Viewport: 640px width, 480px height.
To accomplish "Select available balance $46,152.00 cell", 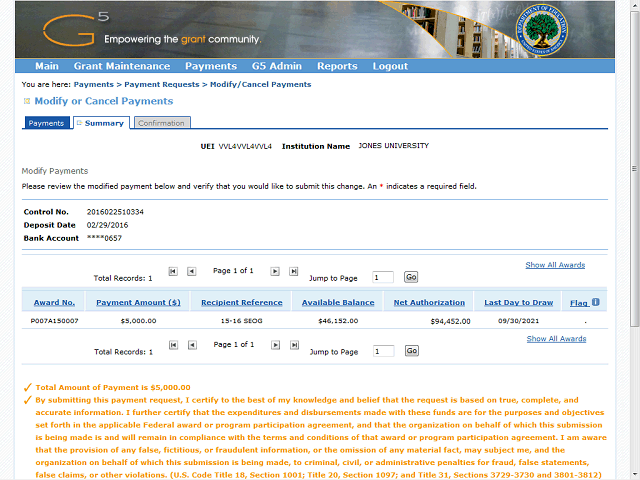I will pyautogui.click(x=338, y=321).
